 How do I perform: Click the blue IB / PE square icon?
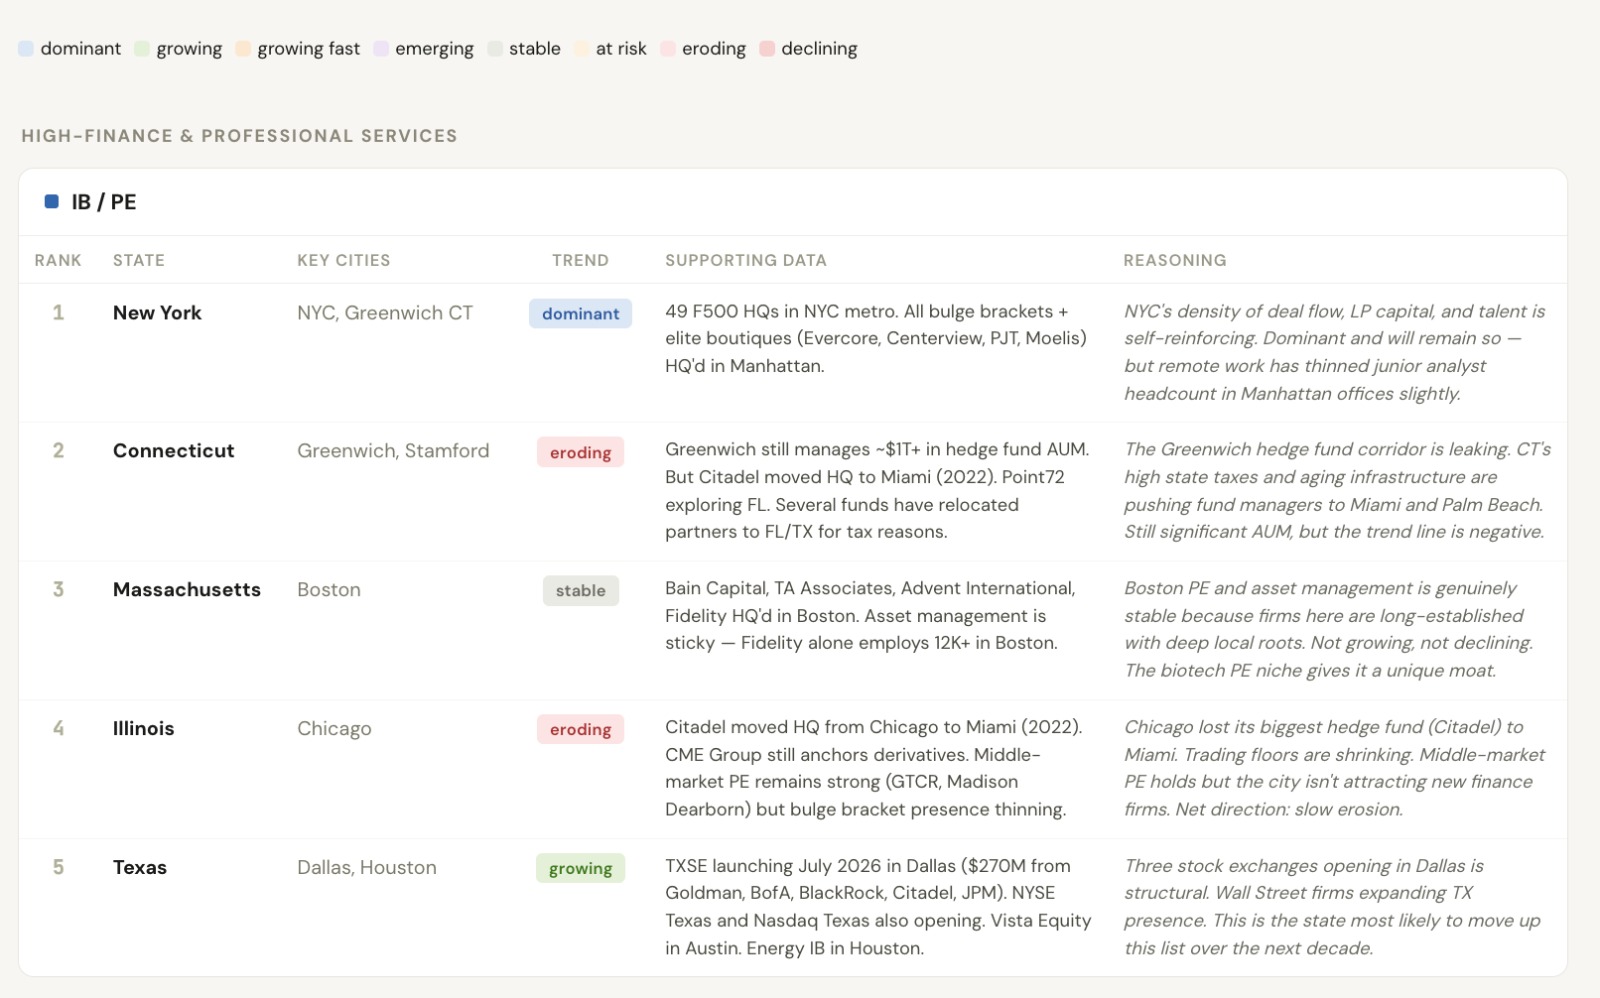pos(52,202)
